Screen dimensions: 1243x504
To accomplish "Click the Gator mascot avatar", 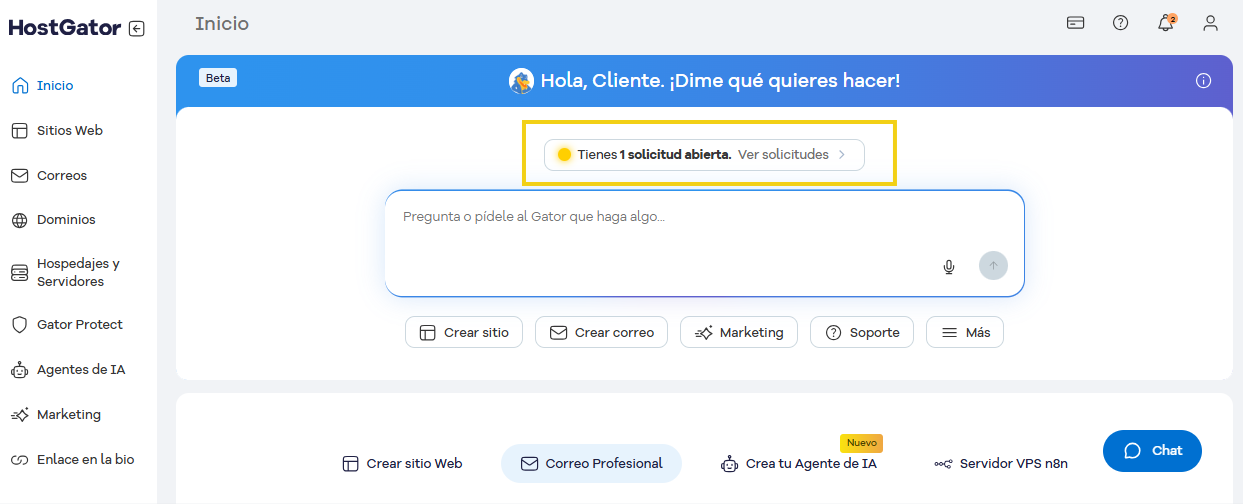I will point(521,81).
